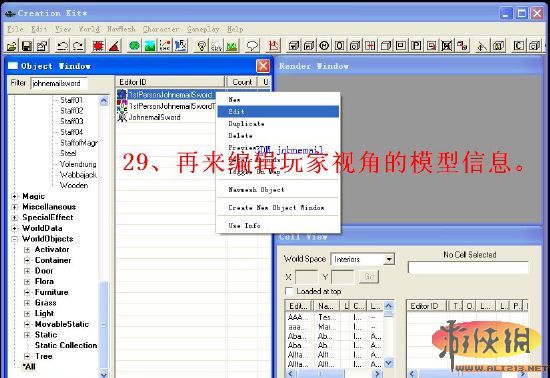Choose Create New Object Window entry
Viewport: 550px width, 378px height.
click(x=278, y=208)
